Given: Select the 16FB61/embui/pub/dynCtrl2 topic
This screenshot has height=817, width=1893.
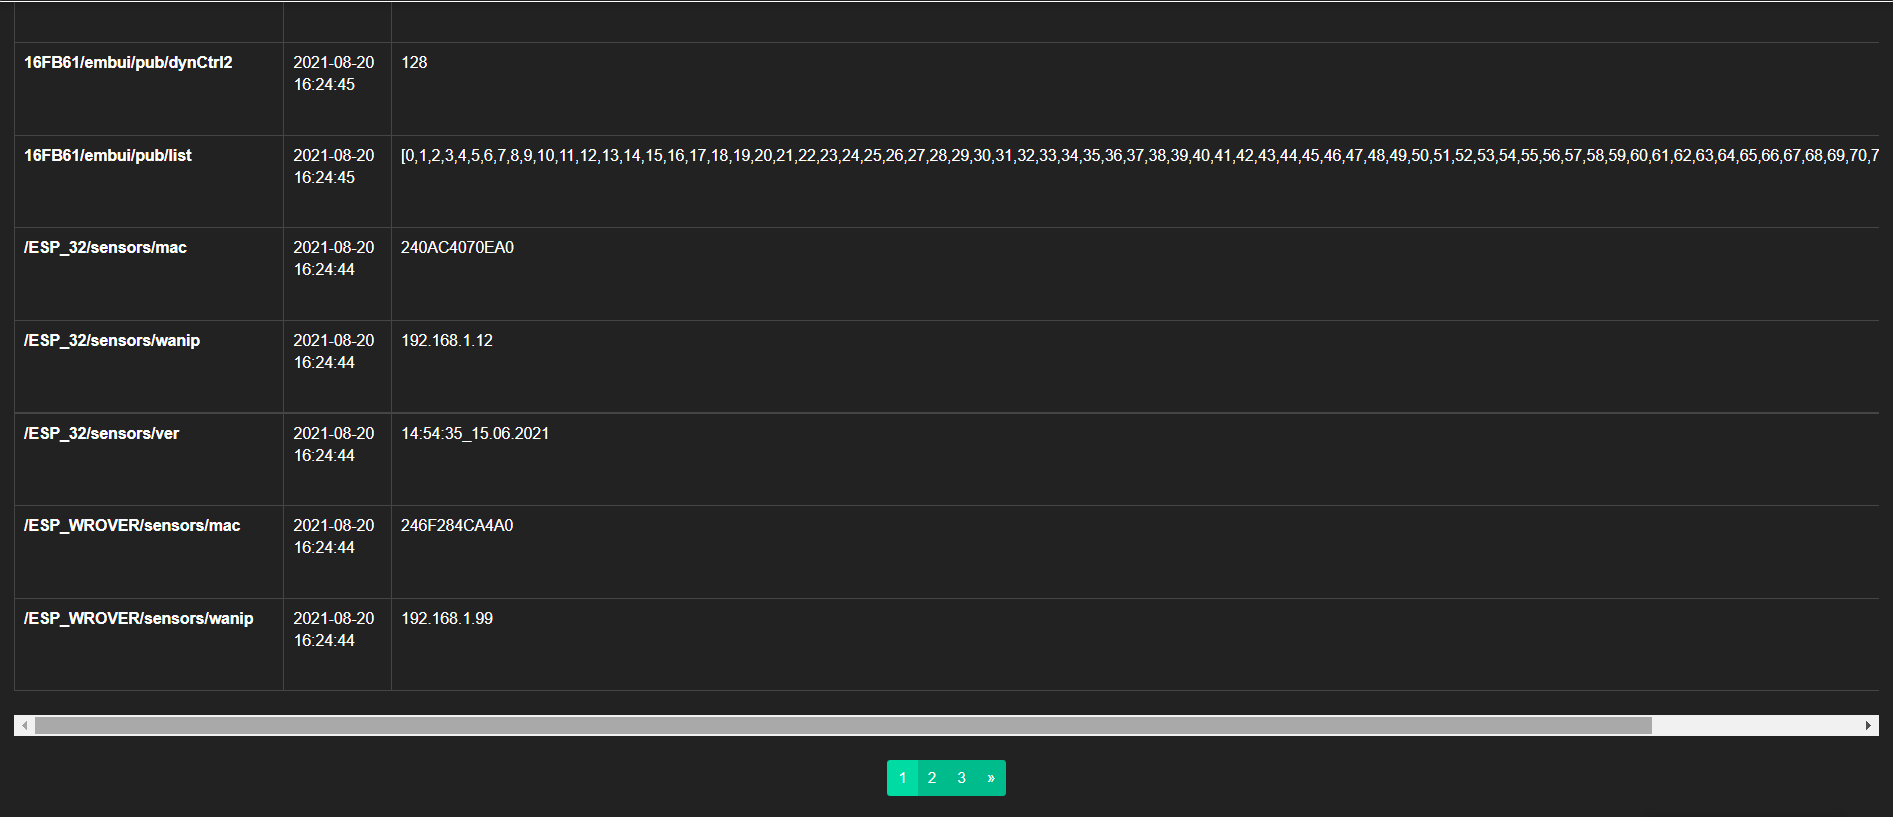Looking at the screenshot, I should pos(128,62).
